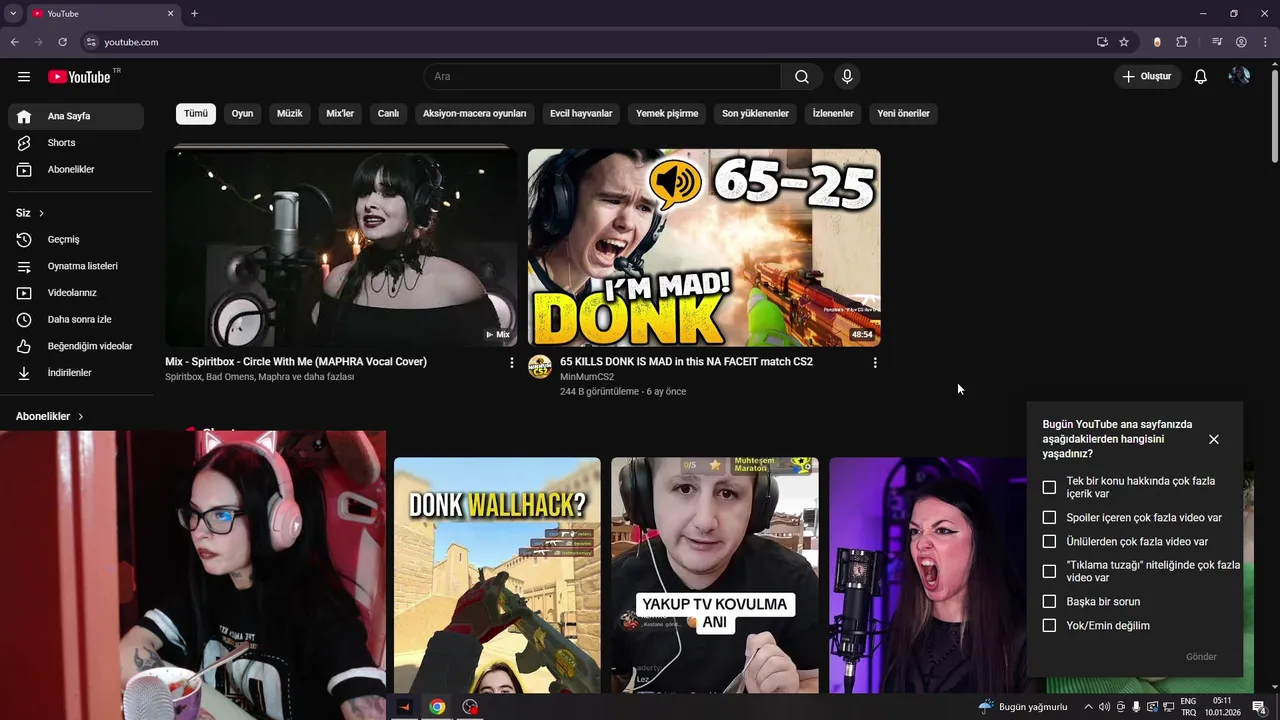Open the 'YAKUP TV KOVULMA ANI' short
Viewport: 1280px width, 720px height.
(x=715, y=575)
